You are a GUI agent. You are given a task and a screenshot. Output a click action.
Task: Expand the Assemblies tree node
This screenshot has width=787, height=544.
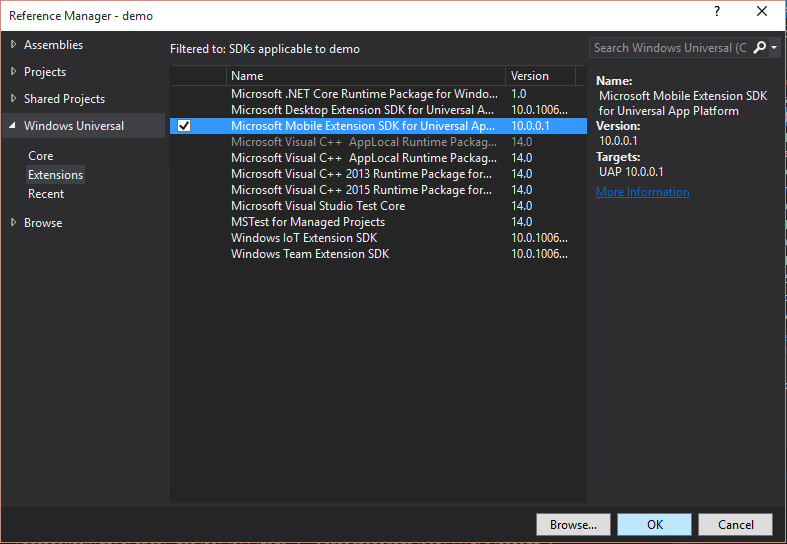[14, 45]
